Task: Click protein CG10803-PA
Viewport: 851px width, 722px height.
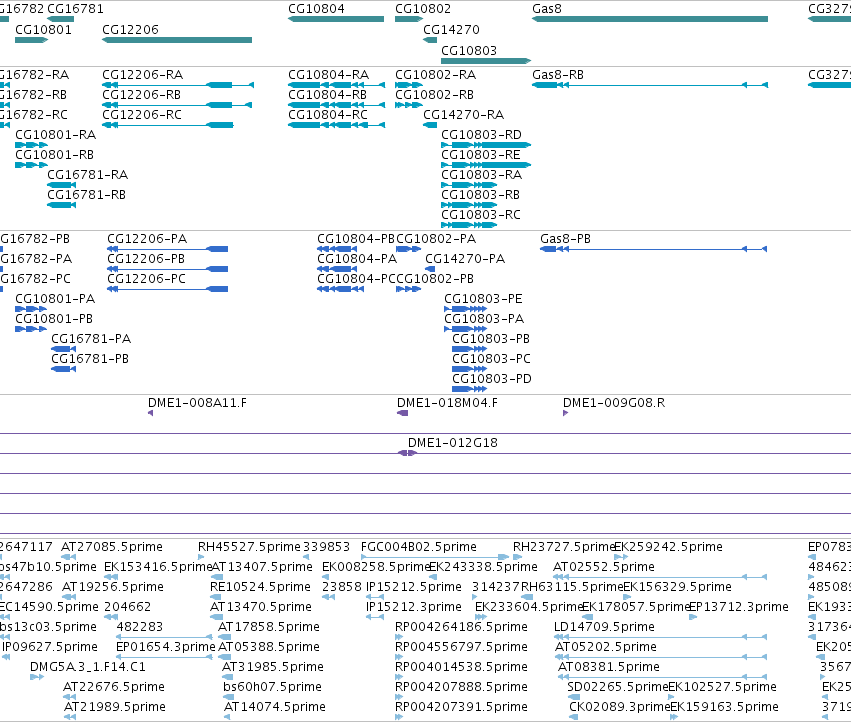Action: [465, 330]
